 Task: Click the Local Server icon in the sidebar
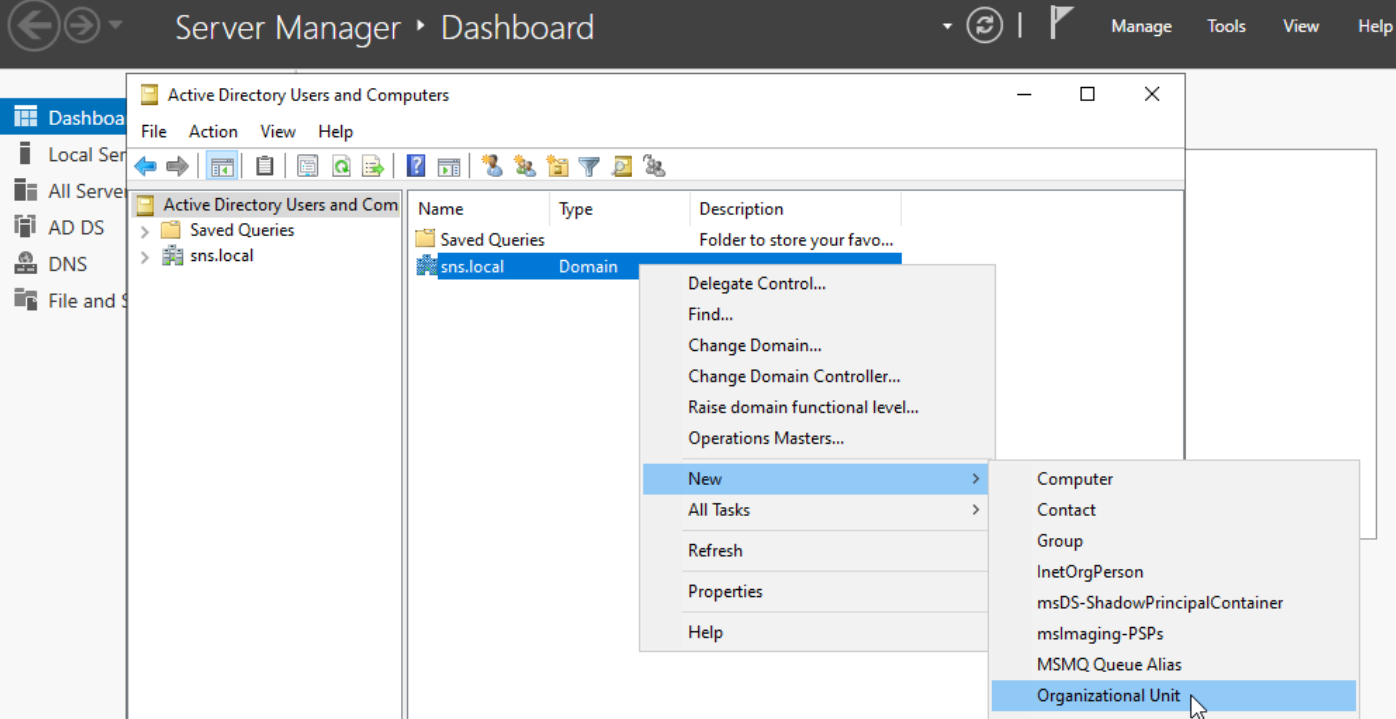(26, 154)
